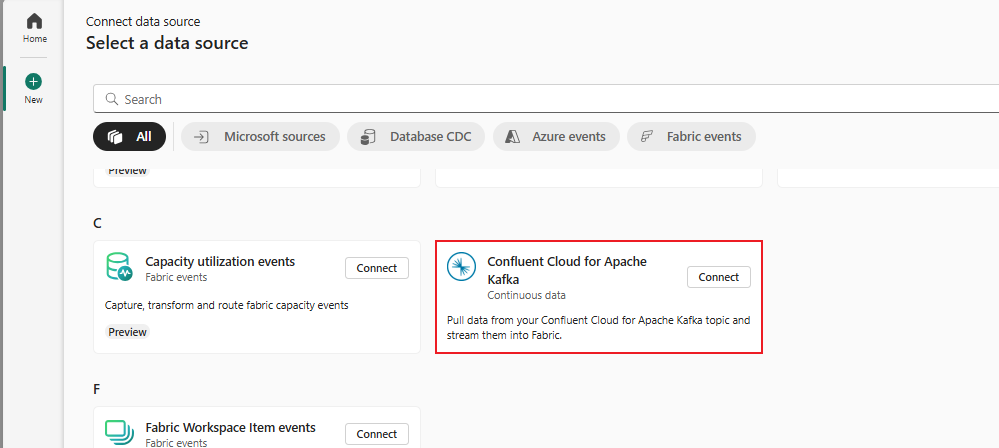Click the Fabric Workspace Item events icon

coord(120,432)
